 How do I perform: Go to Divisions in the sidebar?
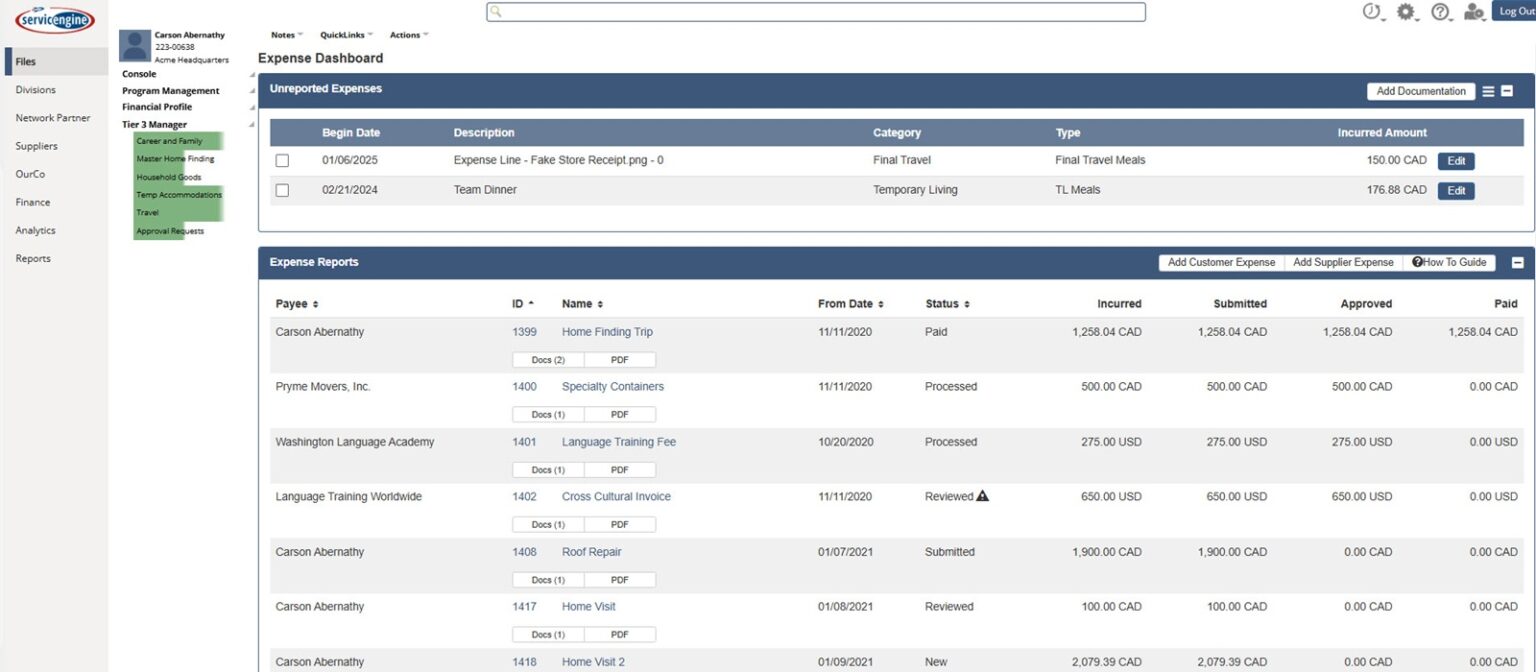click(x=36, y=89)
